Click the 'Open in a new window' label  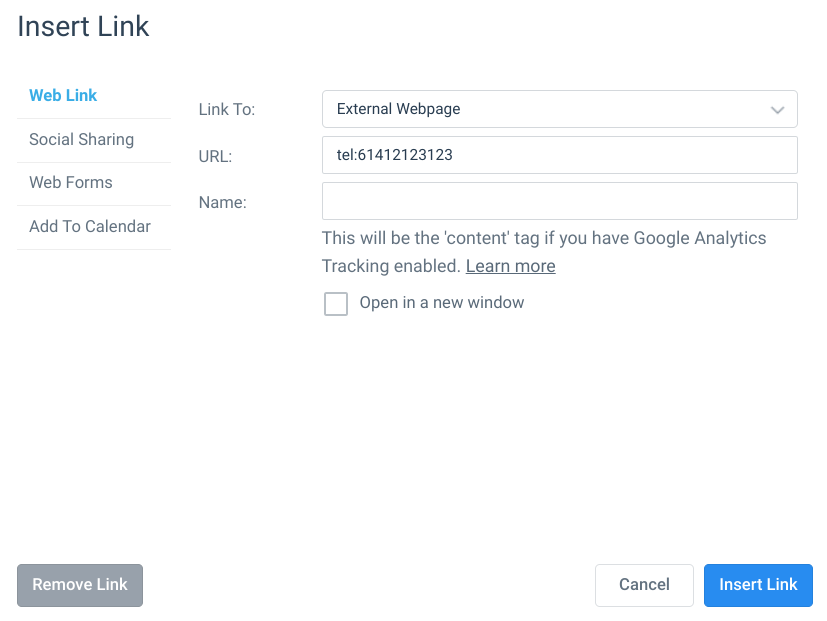point(441,303)
